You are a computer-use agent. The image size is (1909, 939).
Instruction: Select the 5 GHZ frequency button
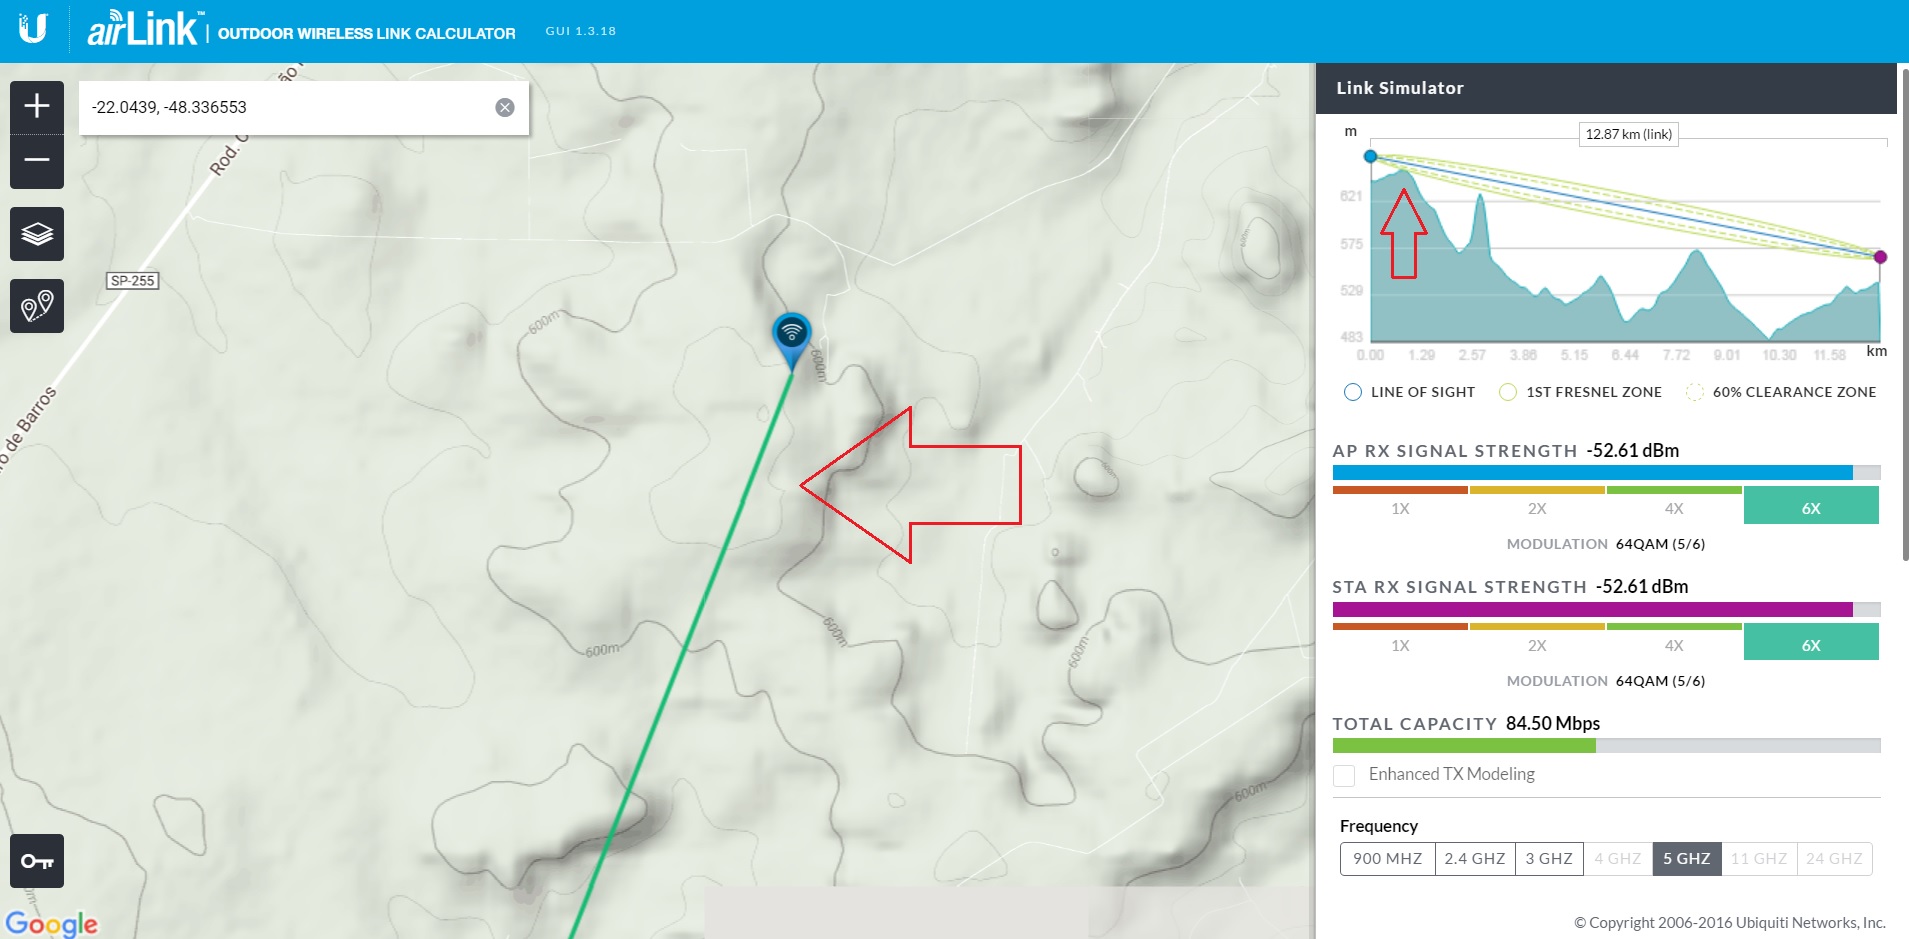click(1686, 858)
